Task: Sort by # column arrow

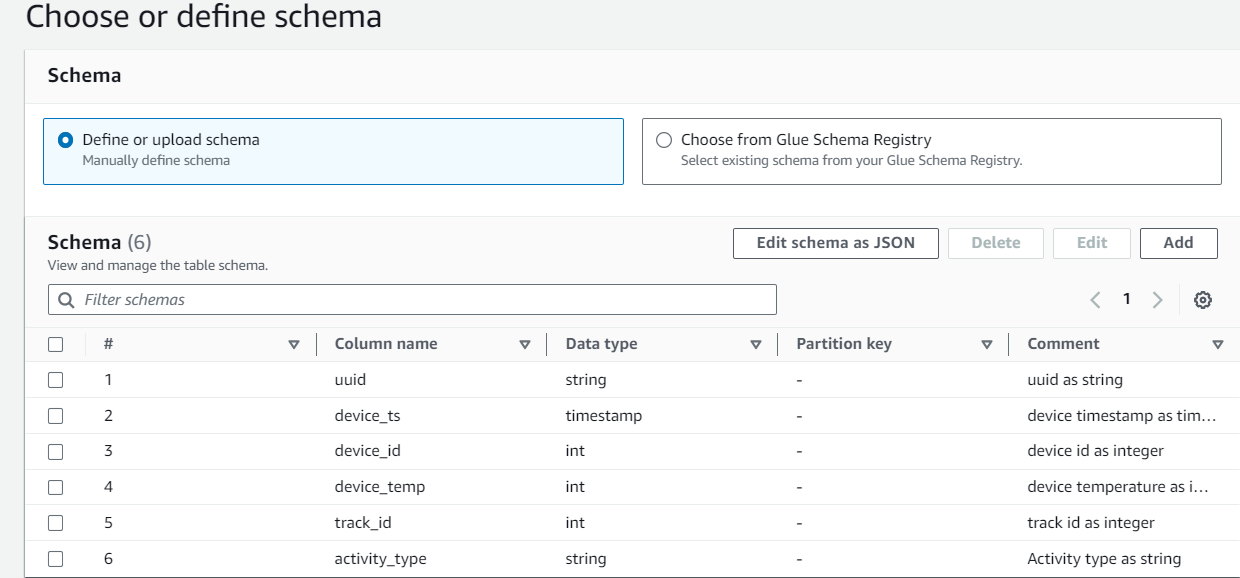Action: pos(294,344)
